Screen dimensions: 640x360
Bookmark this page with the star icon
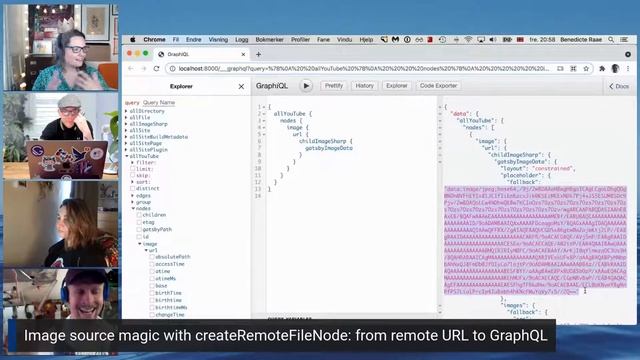pos(586,69)
